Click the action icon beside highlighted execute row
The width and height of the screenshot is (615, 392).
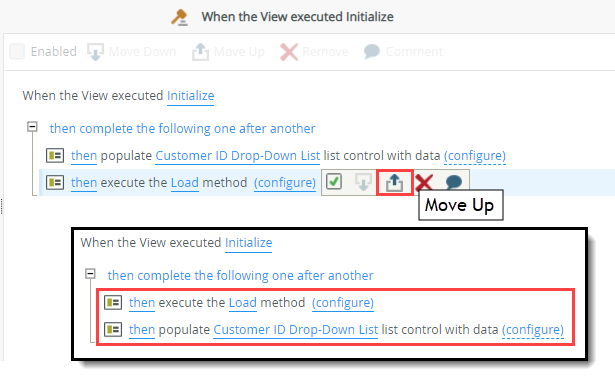pos(55,182)
